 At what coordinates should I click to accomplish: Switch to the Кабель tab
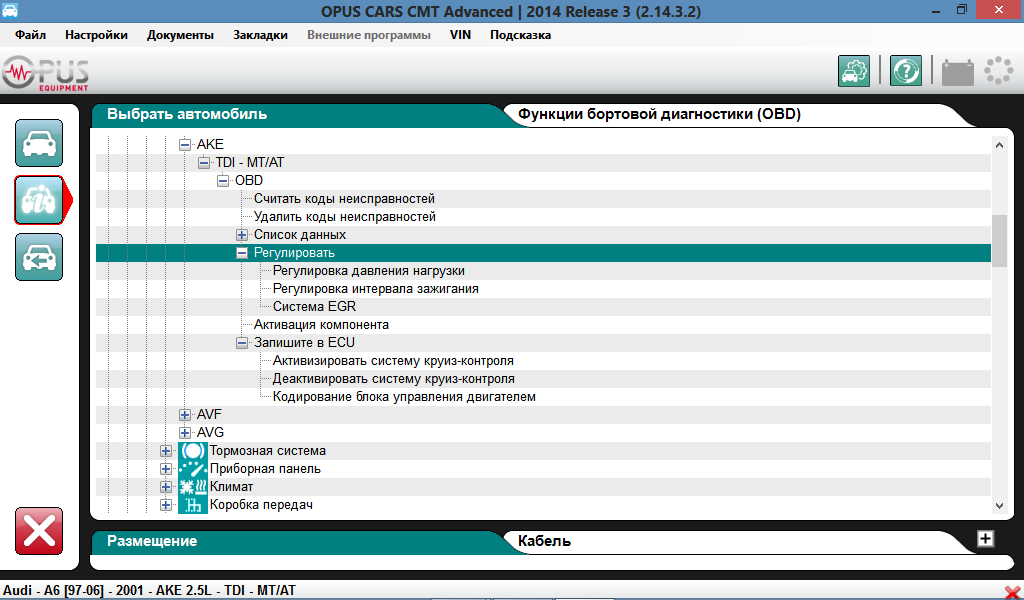tap(545, 541)
